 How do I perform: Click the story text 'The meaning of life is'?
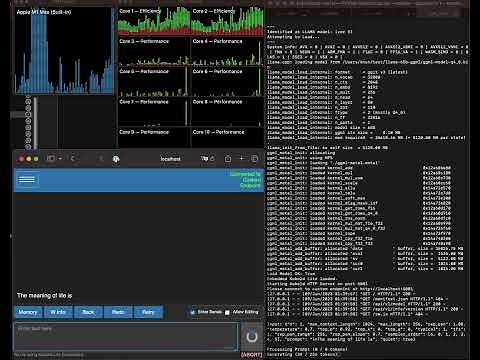coord(44,295)
